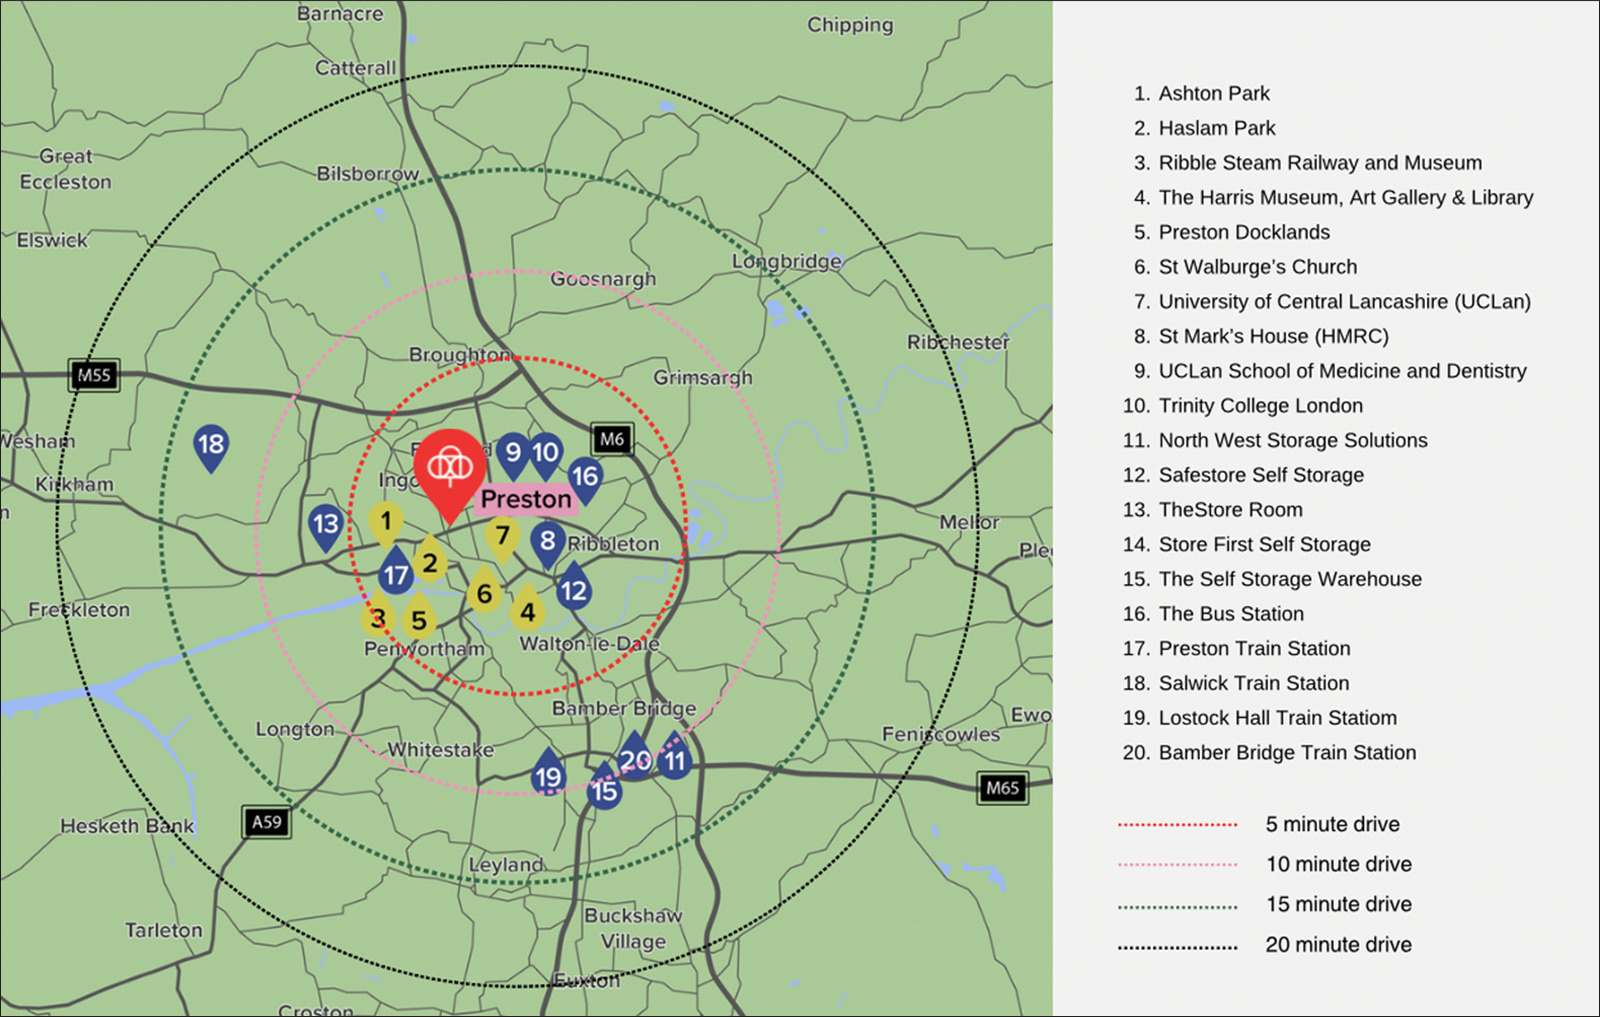
Task: Click the Ribchester place name on map
Action: click(x=958, y=342)
